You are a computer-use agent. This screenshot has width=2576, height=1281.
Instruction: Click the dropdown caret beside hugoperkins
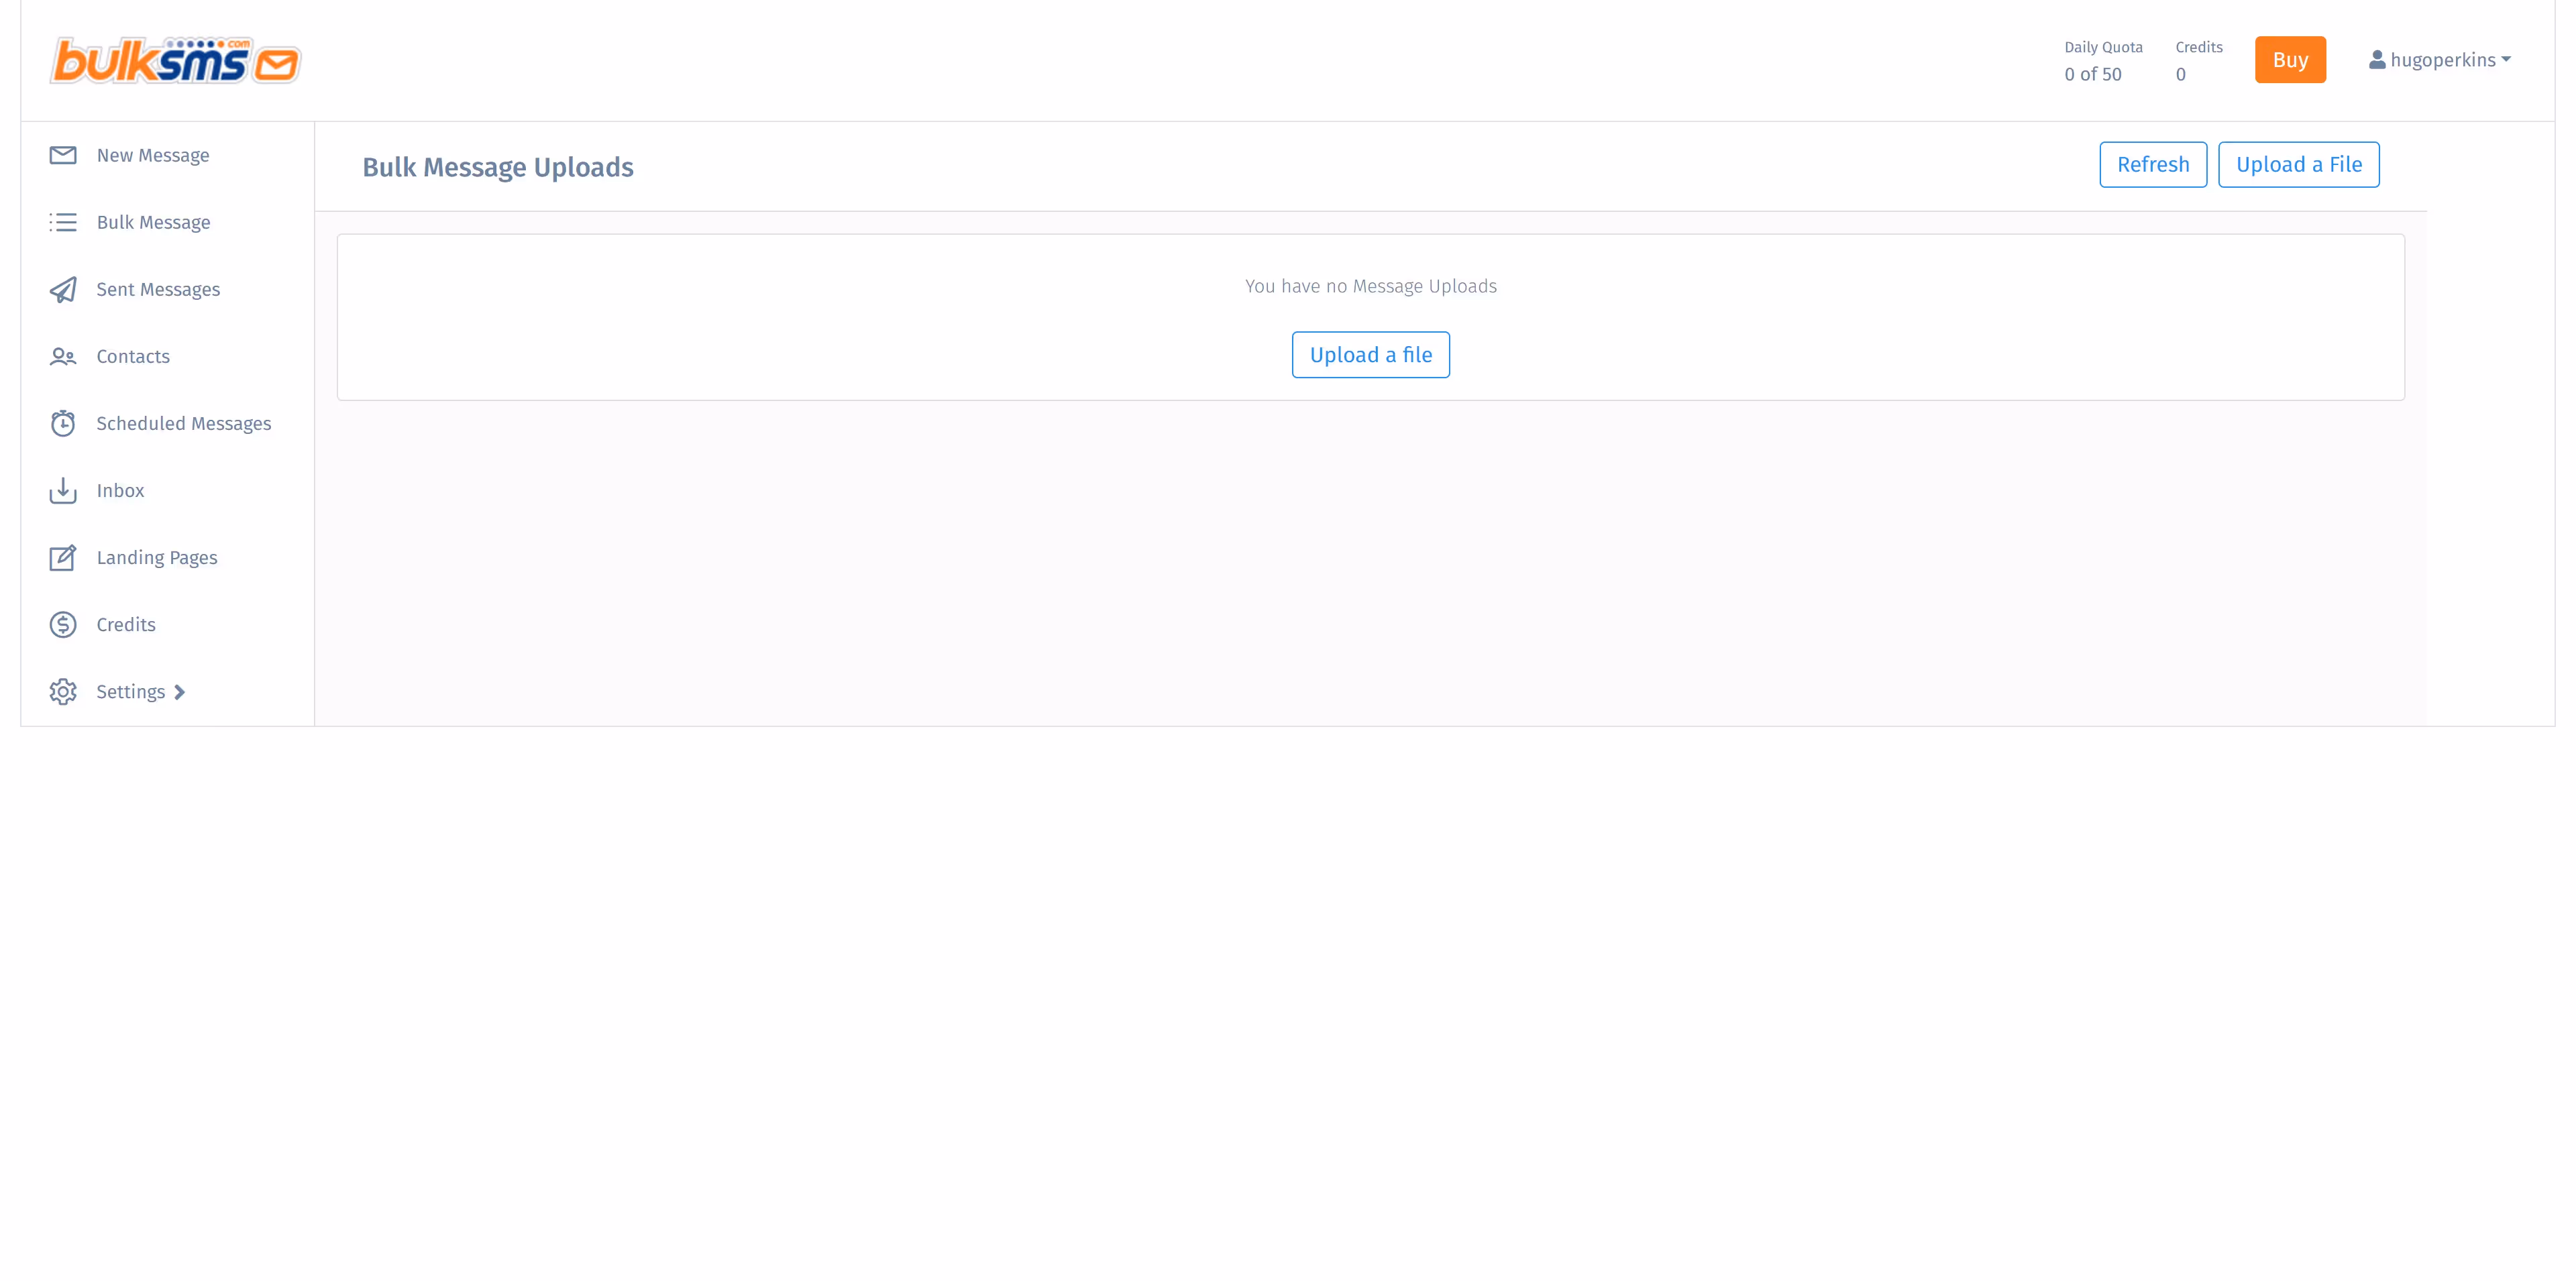pos(2506,60)
